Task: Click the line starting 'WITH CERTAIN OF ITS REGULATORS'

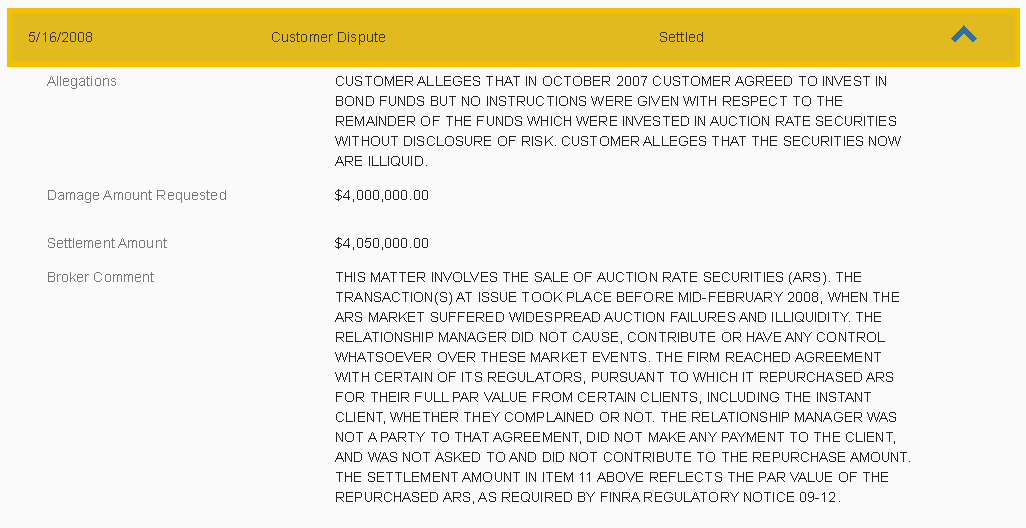Action: 614,377
